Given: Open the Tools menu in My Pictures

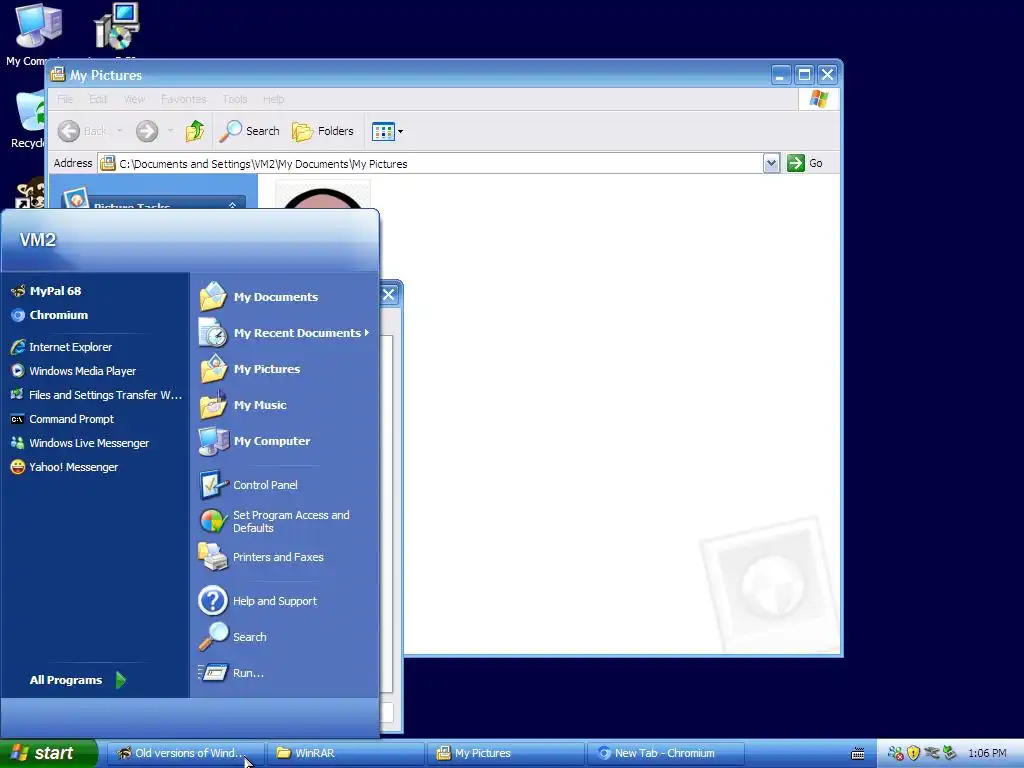Looking at the screenshot, I should pos(234,99).
